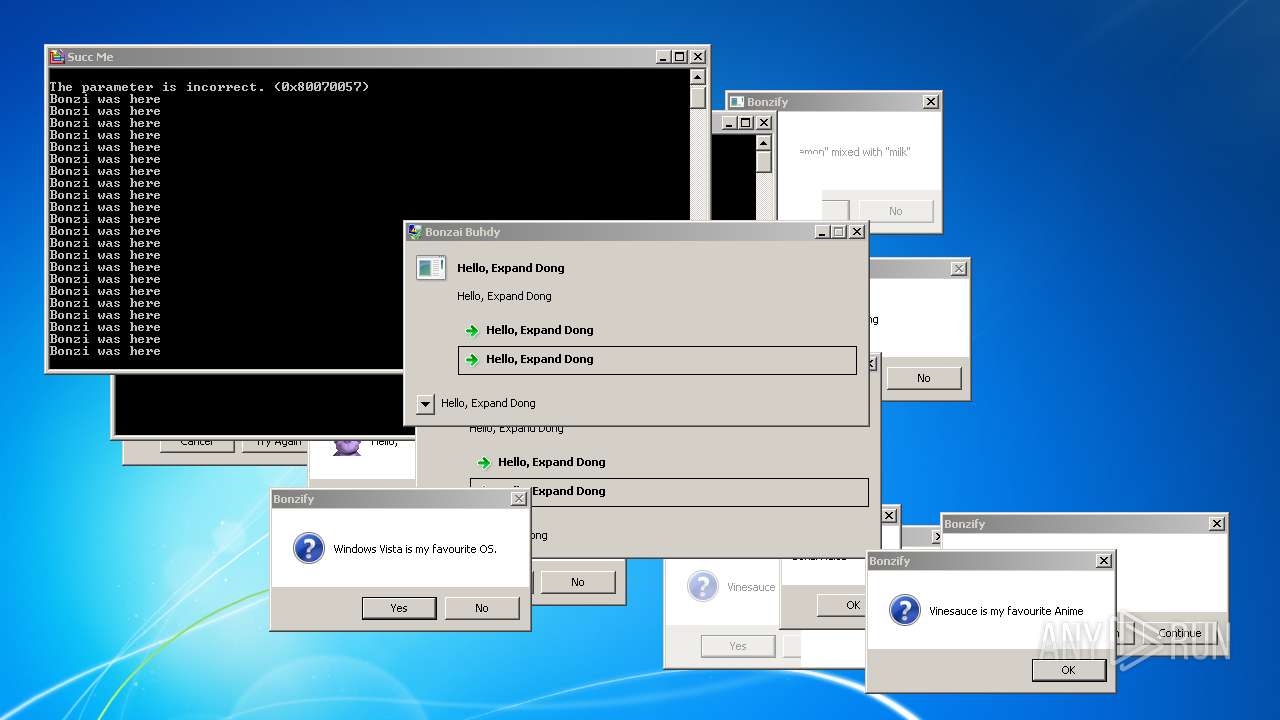Close the Vinesauce Anime Bonzify dialog

coord(1104,561)
